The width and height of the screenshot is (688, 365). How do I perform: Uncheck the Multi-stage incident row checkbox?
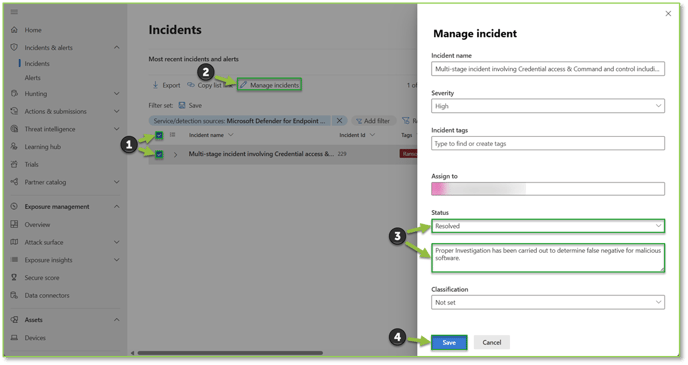[x=159, y=154]
